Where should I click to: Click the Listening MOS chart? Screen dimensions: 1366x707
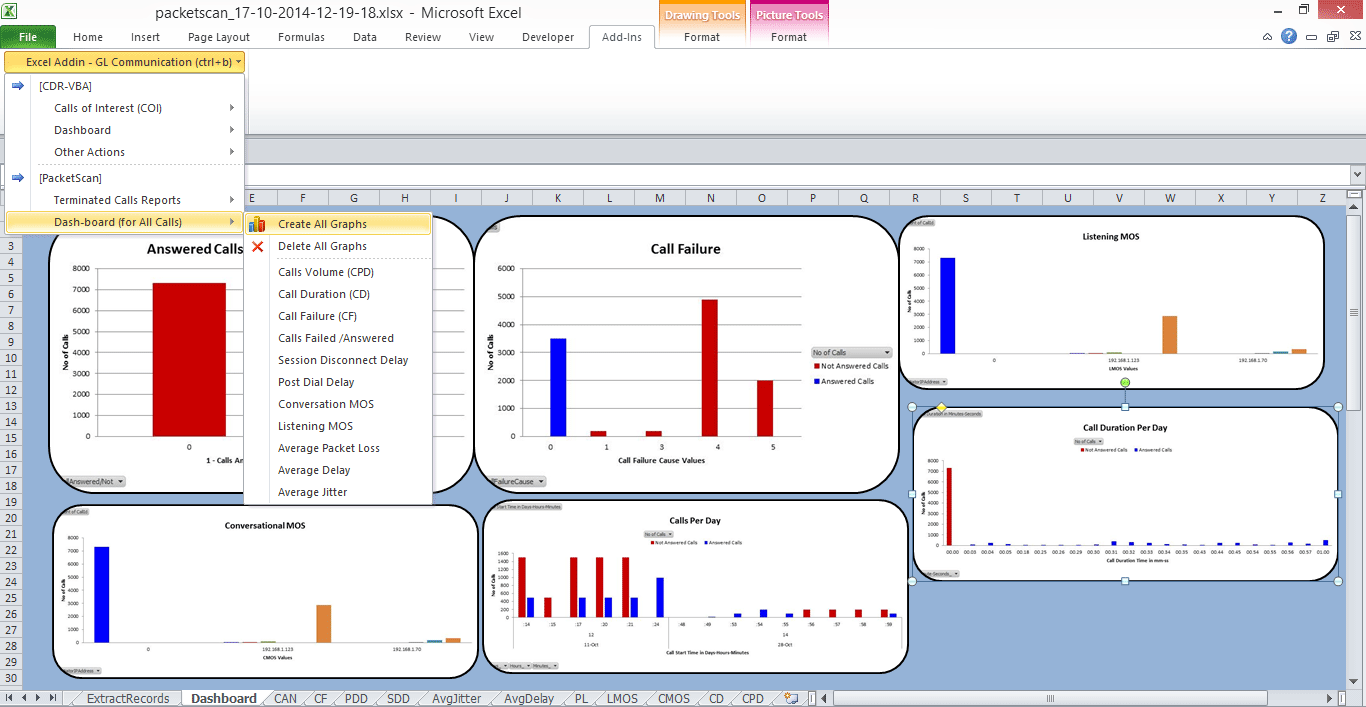tap(1111, 302)
